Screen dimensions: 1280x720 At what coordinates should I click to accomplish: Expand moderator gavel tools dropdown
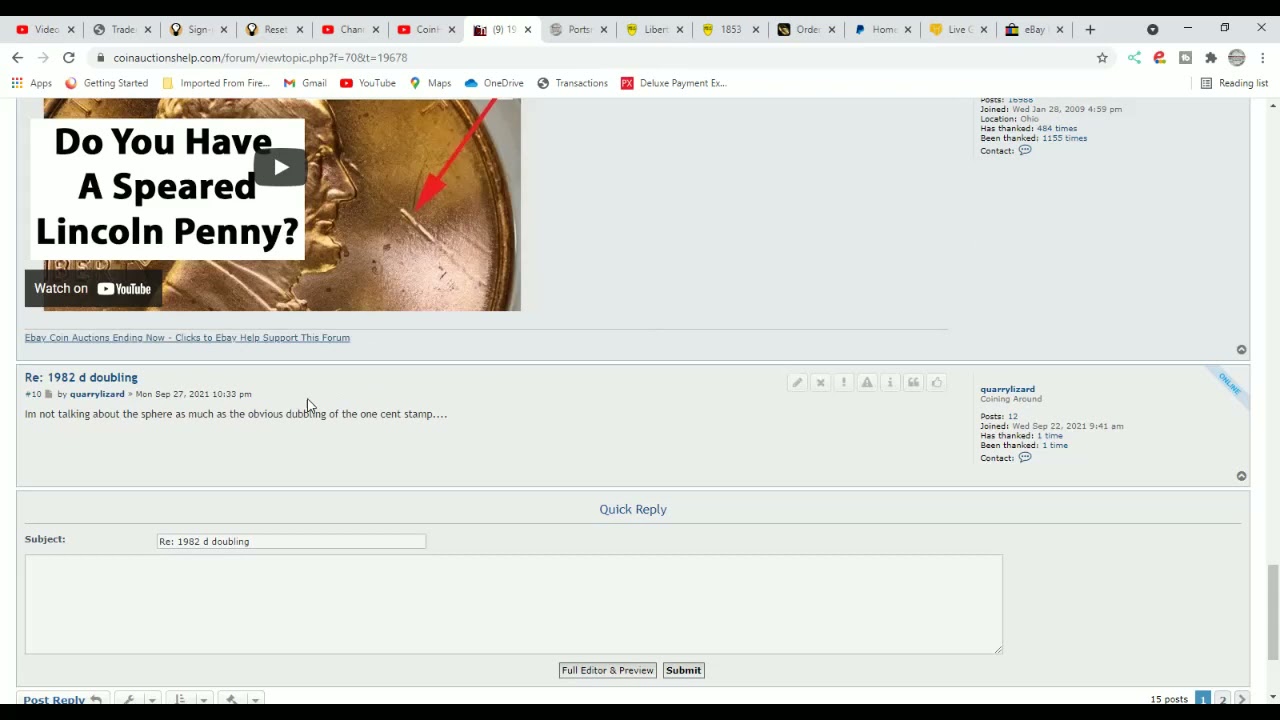coord(241,699)
